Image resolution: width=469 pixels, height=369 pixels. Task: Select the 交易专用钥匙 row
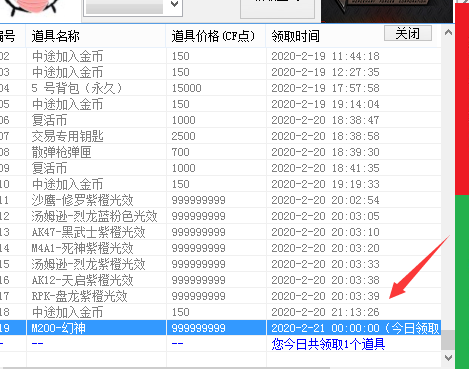(x=220, y=136)
